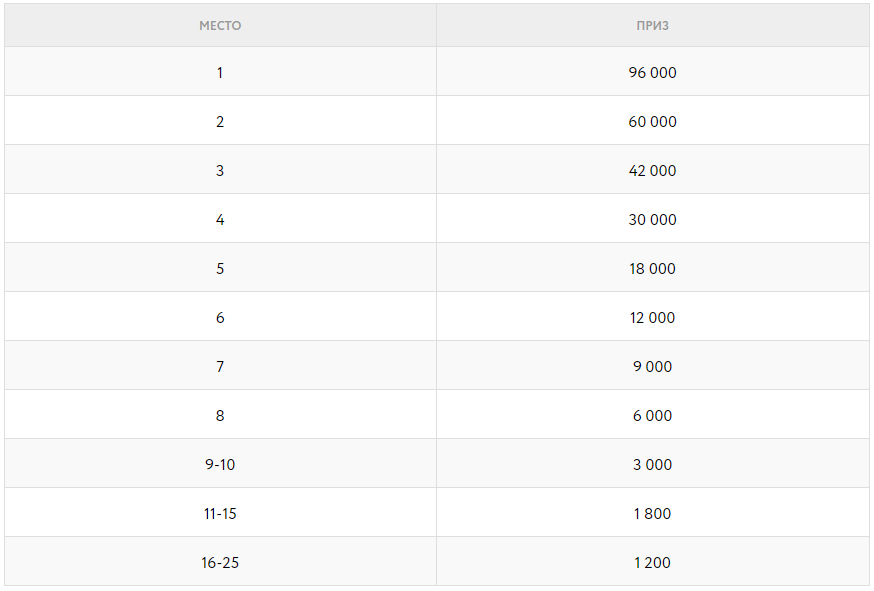Select the place 1 cell
Screen dimensions: 874x591
220,73
